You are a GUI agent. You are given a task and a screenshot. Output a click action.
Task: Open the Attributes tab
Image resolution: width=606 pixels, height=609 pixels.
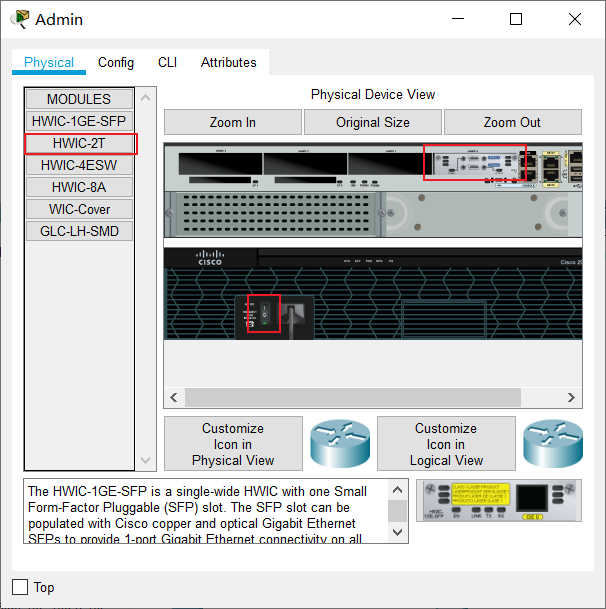(228, 62)
